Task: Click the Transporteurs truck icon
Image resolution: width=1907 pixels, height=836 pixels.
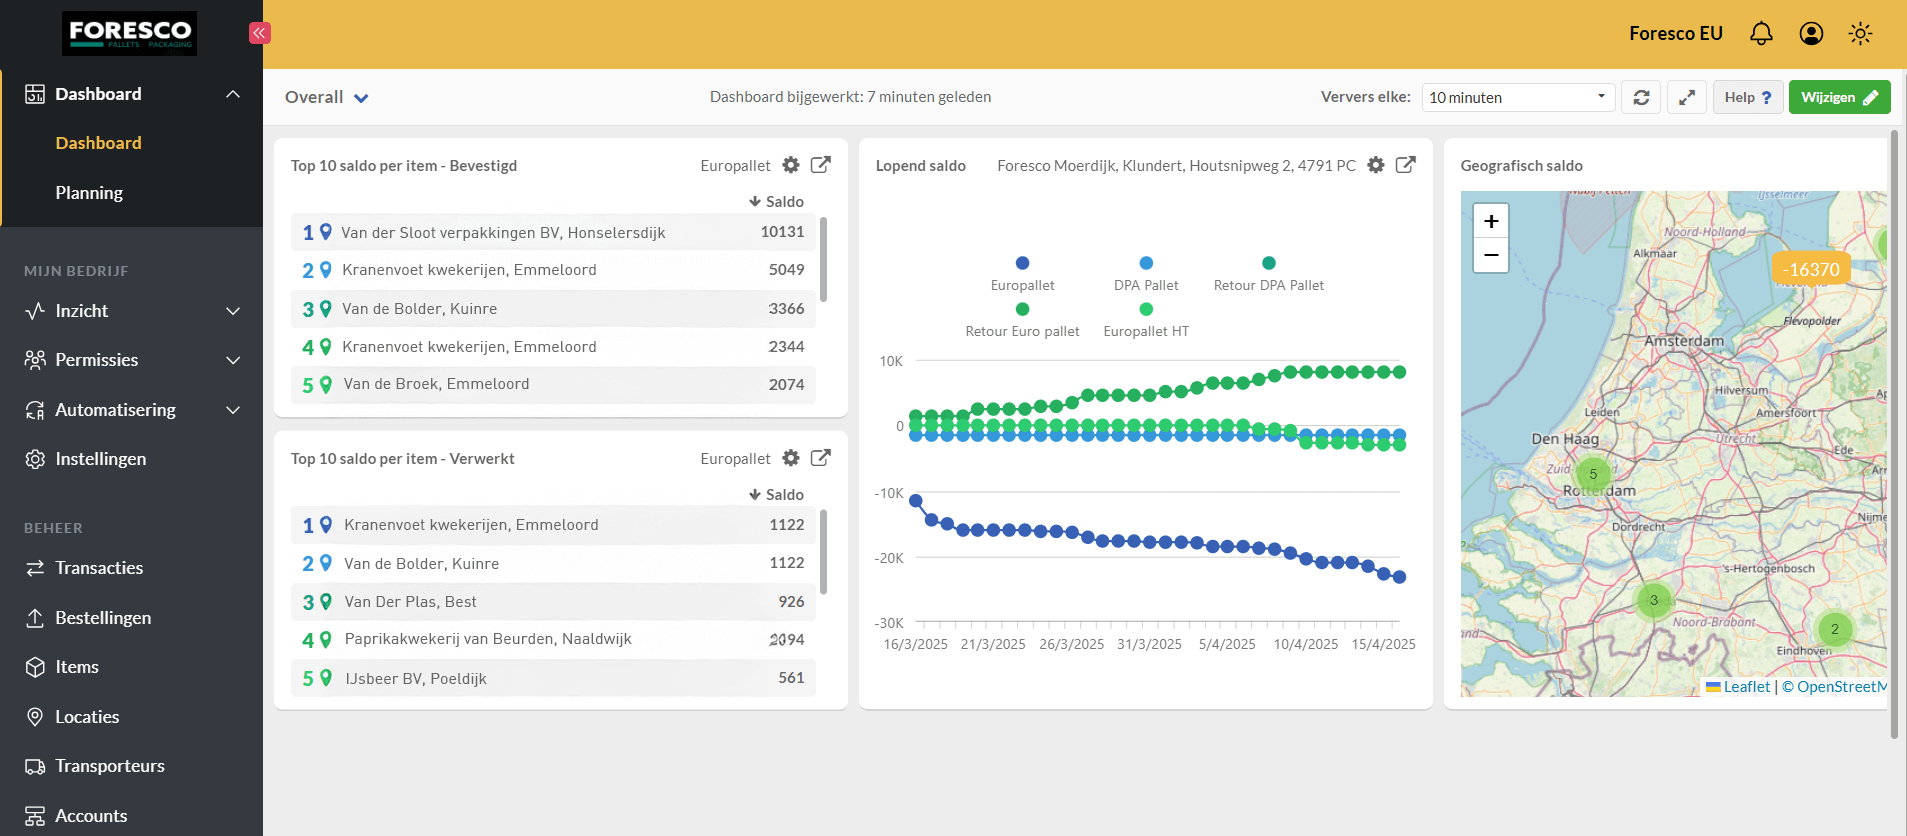Action: 35,766
